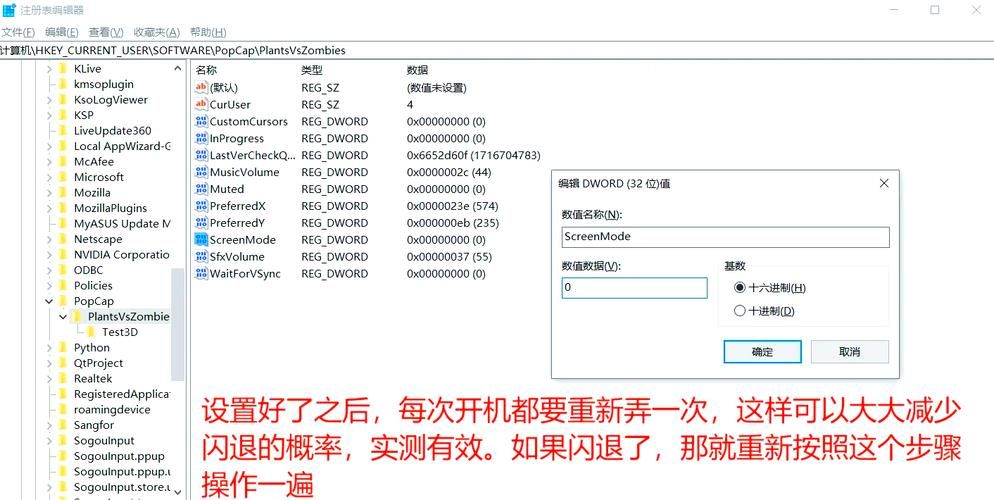This screenshot has height=500, width=994.
Task: Click the value 0x0000023e (574)
Action: (453, 206)
